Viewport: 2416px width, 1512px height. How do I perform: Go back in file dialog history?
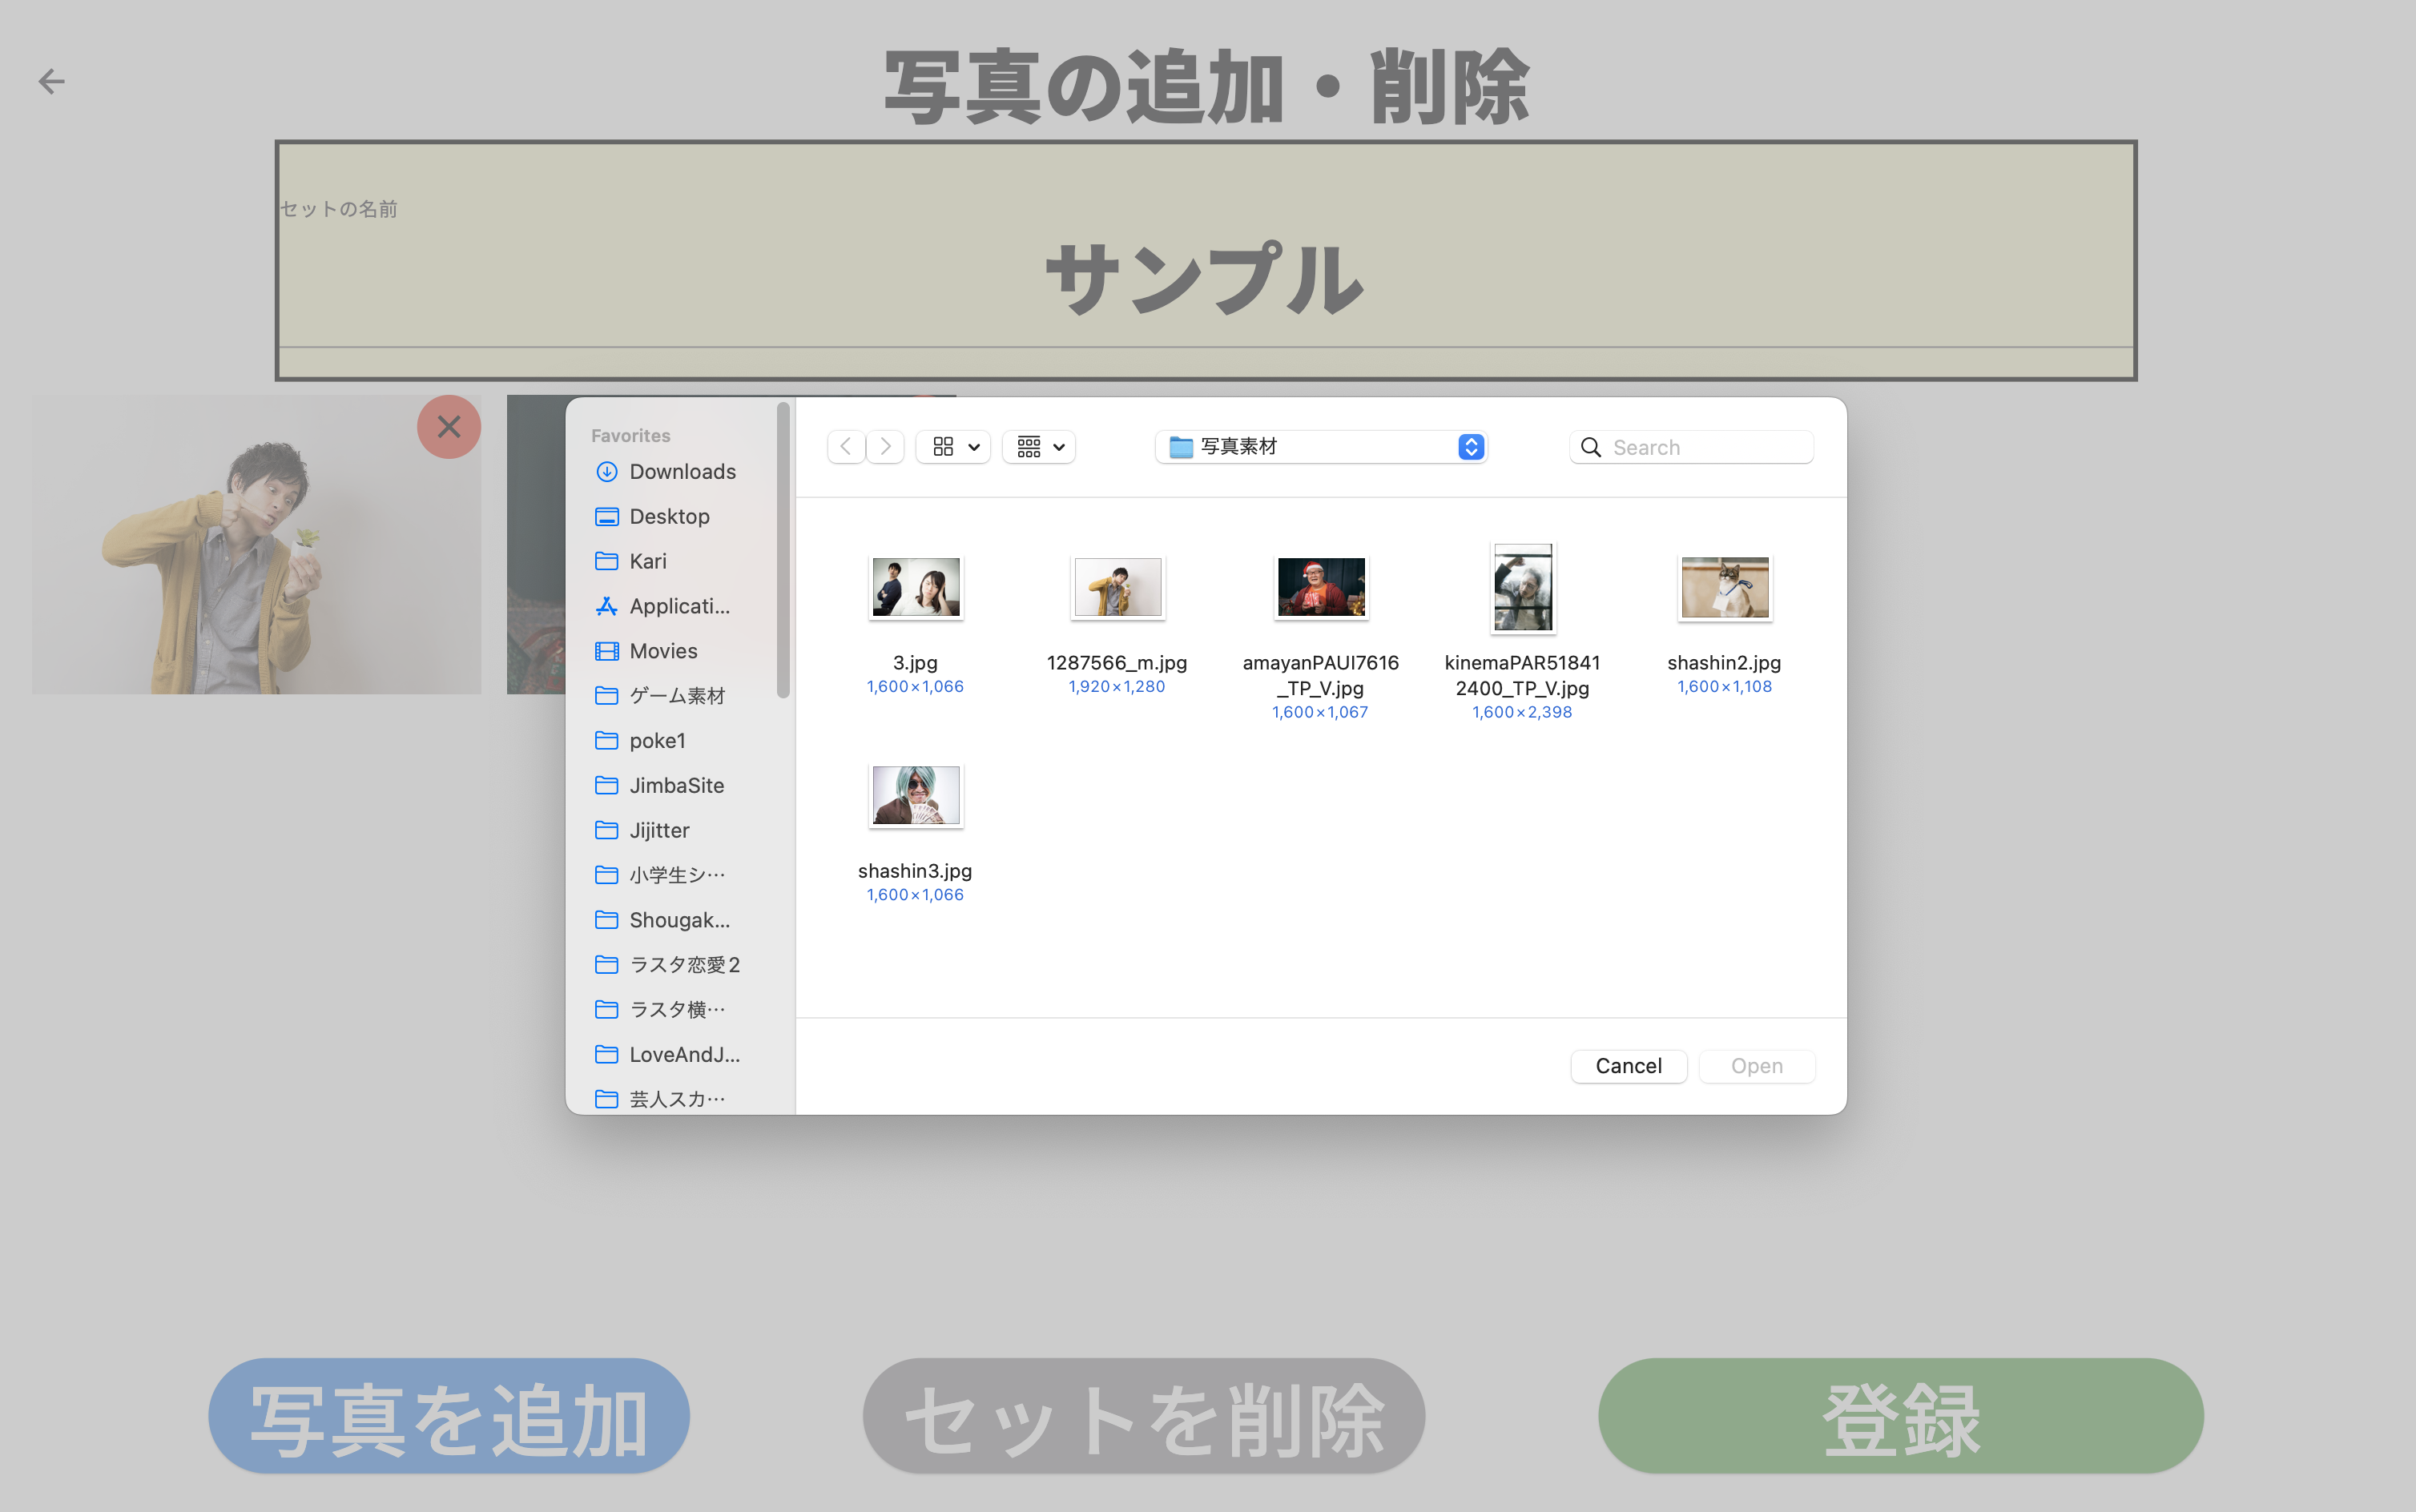846,447
